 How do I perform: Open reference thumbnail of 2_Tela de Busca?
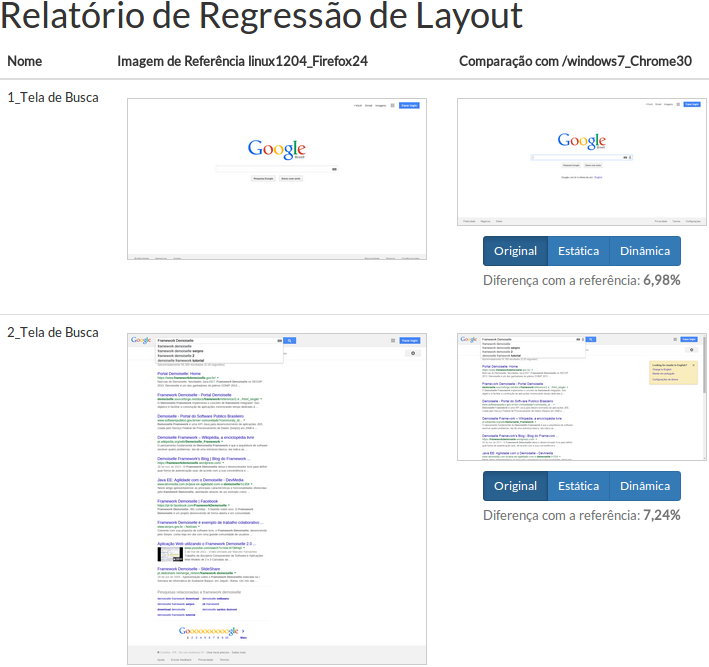[x=277, y=499]
